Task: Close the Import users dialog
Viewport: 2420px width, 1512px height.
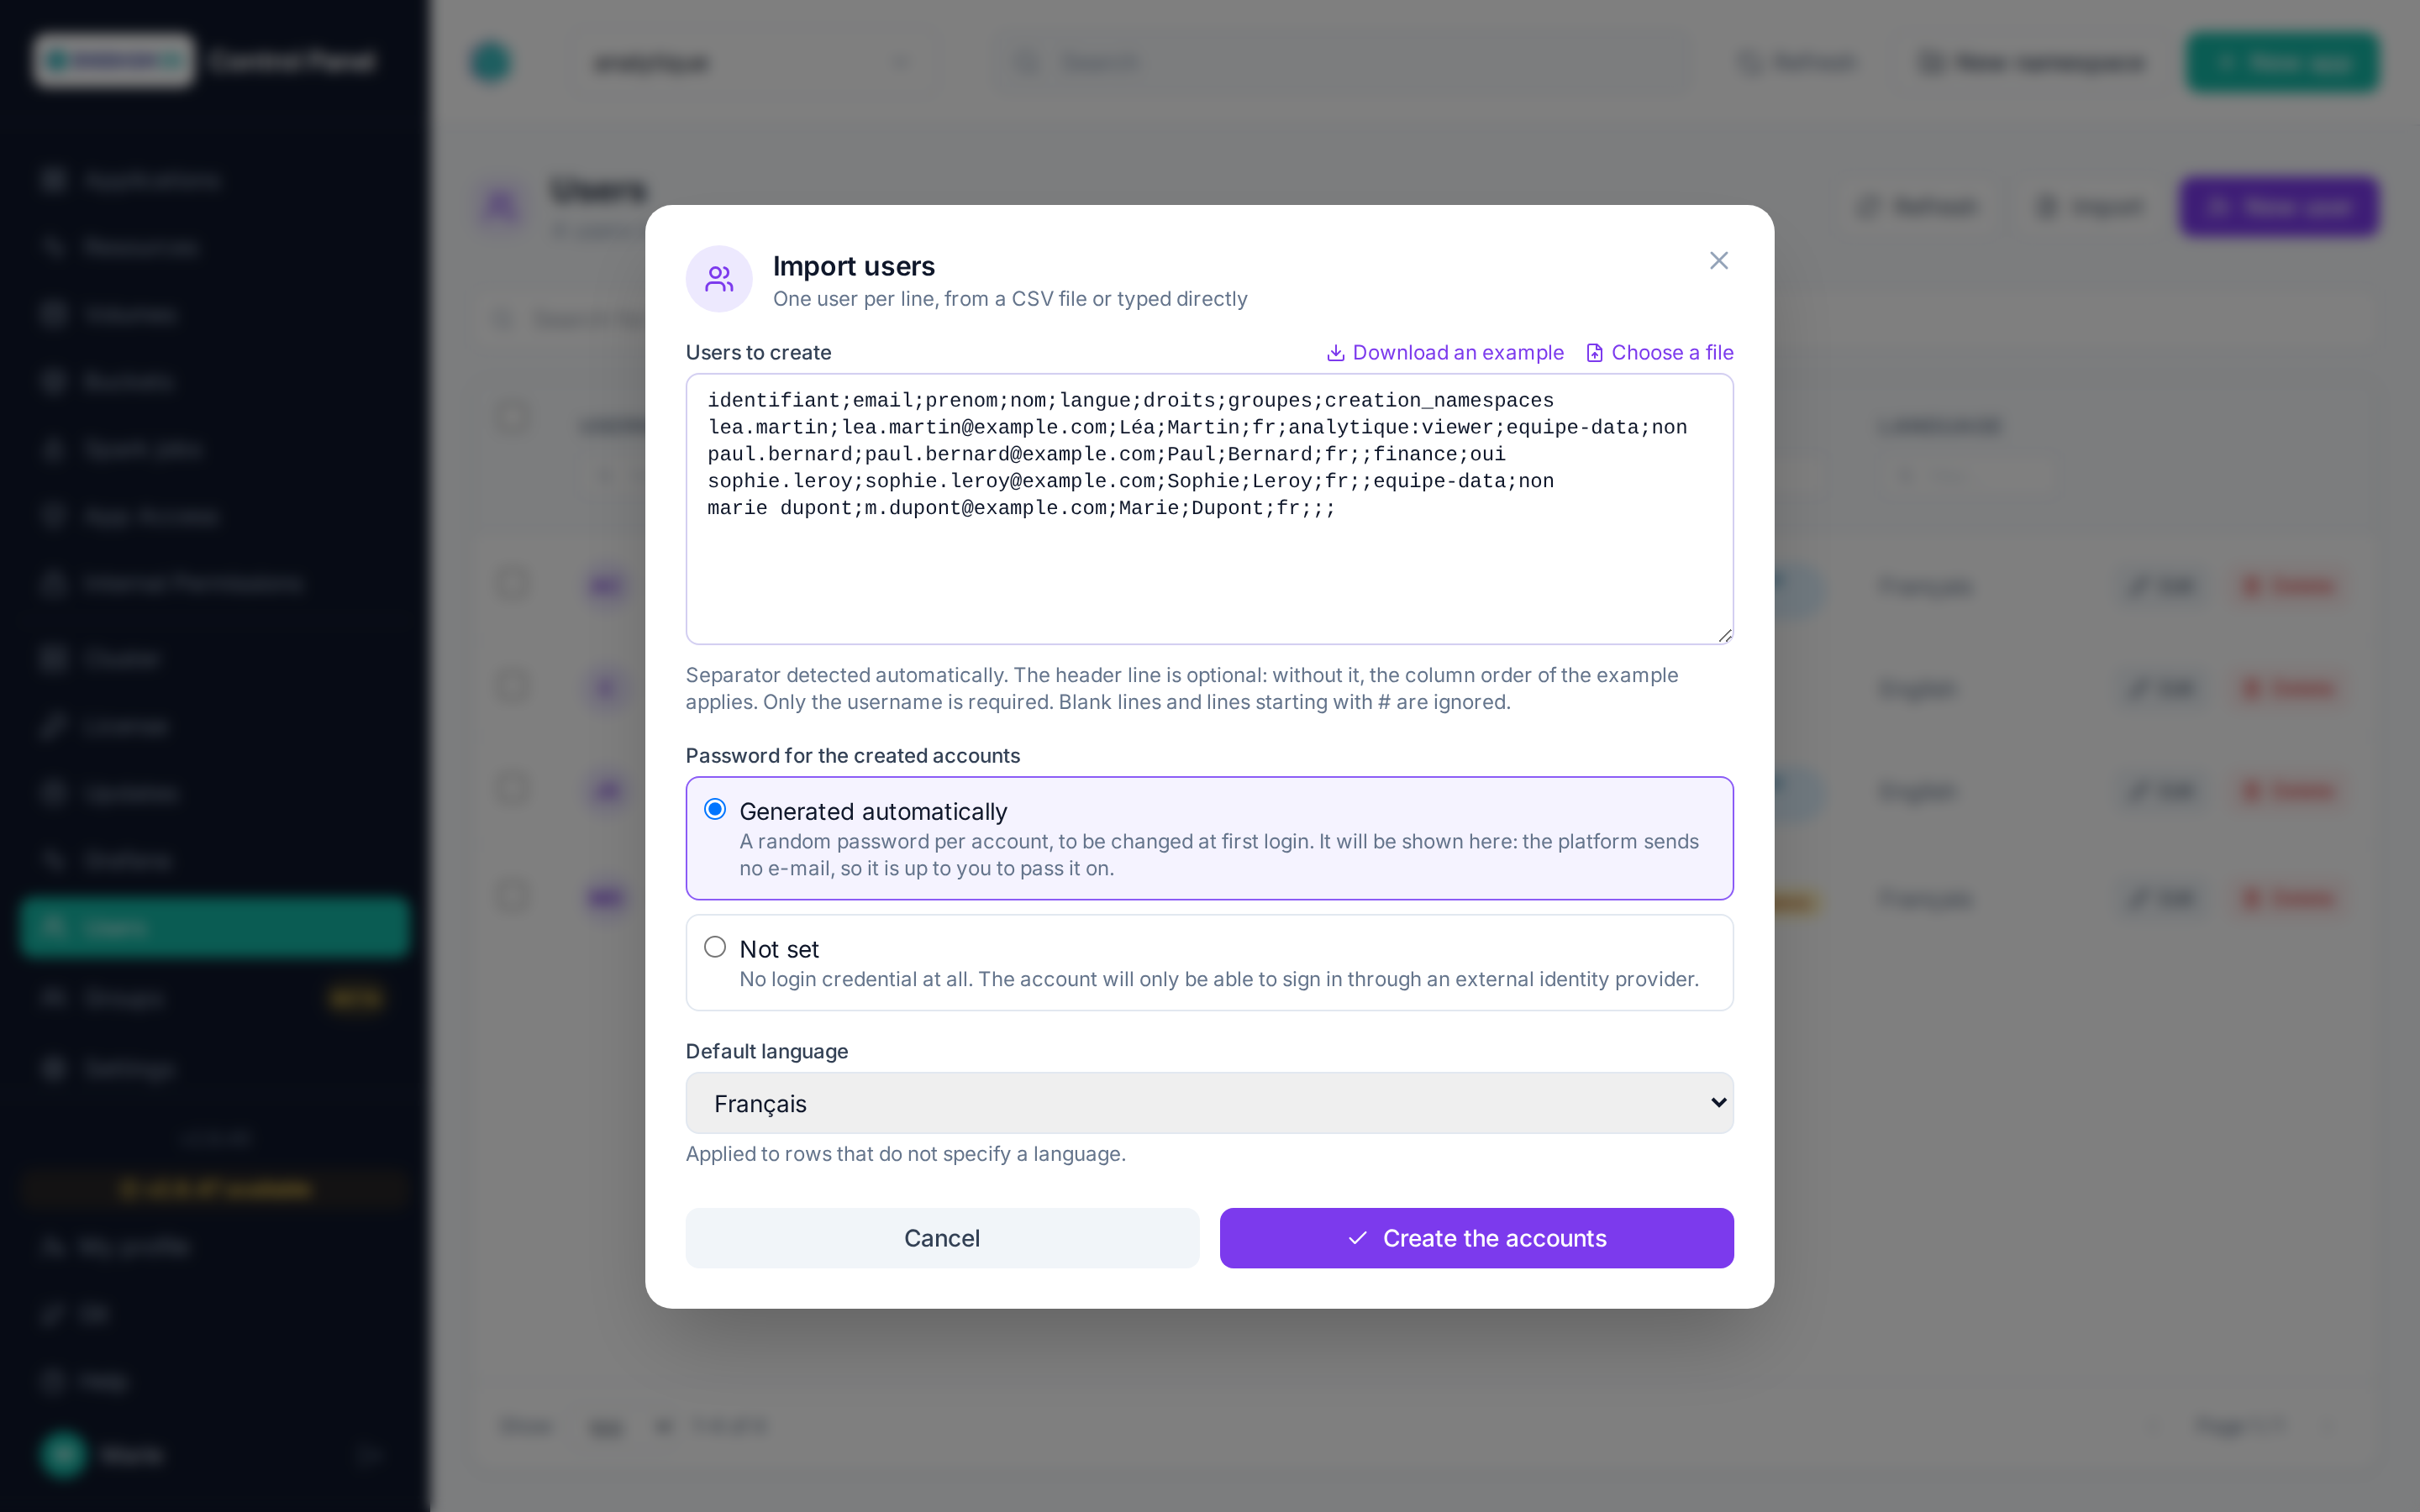Action: (1718, 261)
